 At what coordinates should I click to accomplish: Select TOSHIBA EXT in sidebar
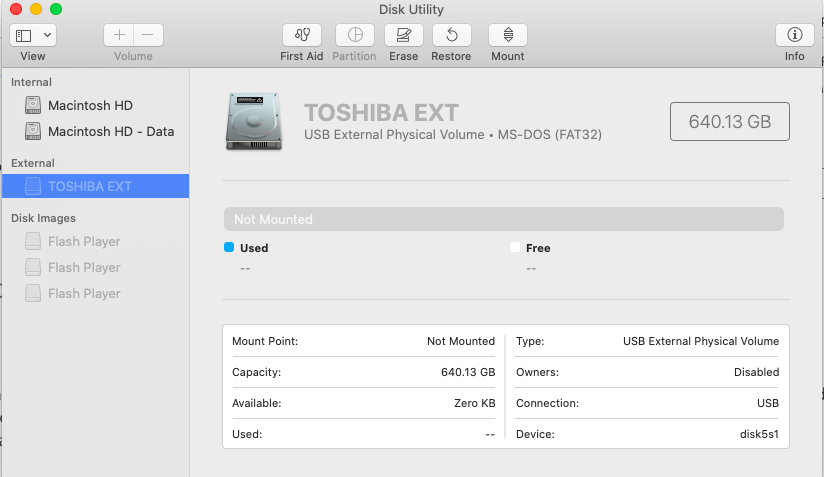tap(95, 186)
